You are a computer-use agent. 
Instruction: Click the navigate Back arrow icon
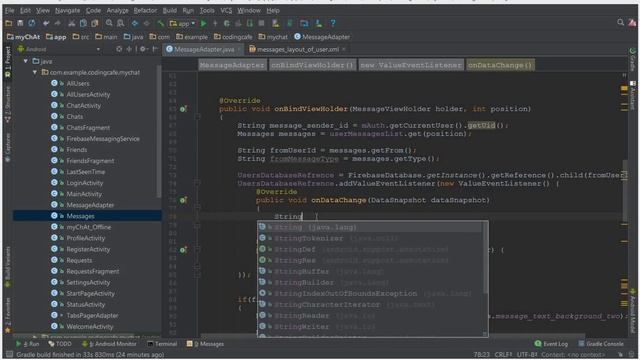135,24
